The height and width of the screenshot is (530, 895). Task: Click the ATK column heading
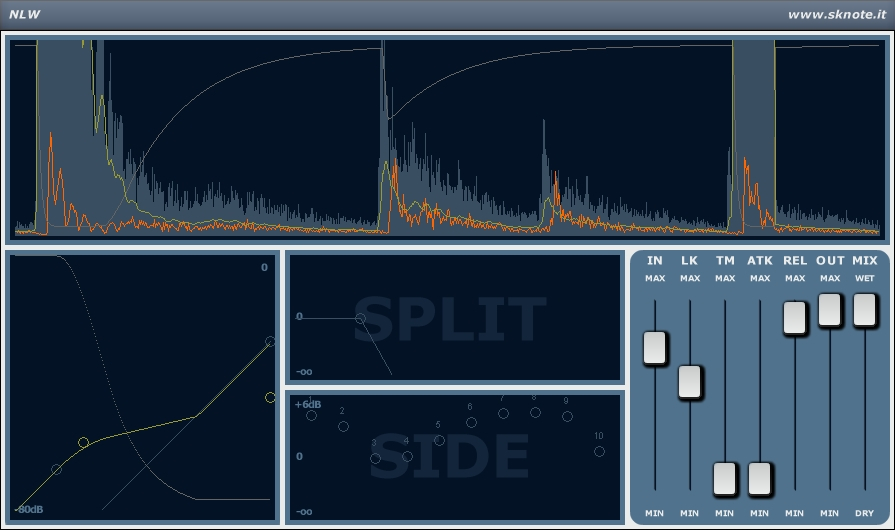[x=760, y=261]
